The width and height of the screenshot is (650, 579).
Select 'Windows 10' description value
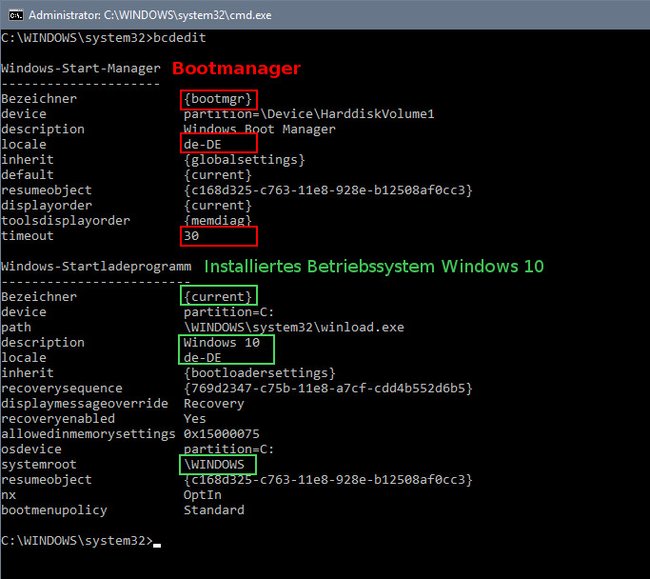pos(221,343)
